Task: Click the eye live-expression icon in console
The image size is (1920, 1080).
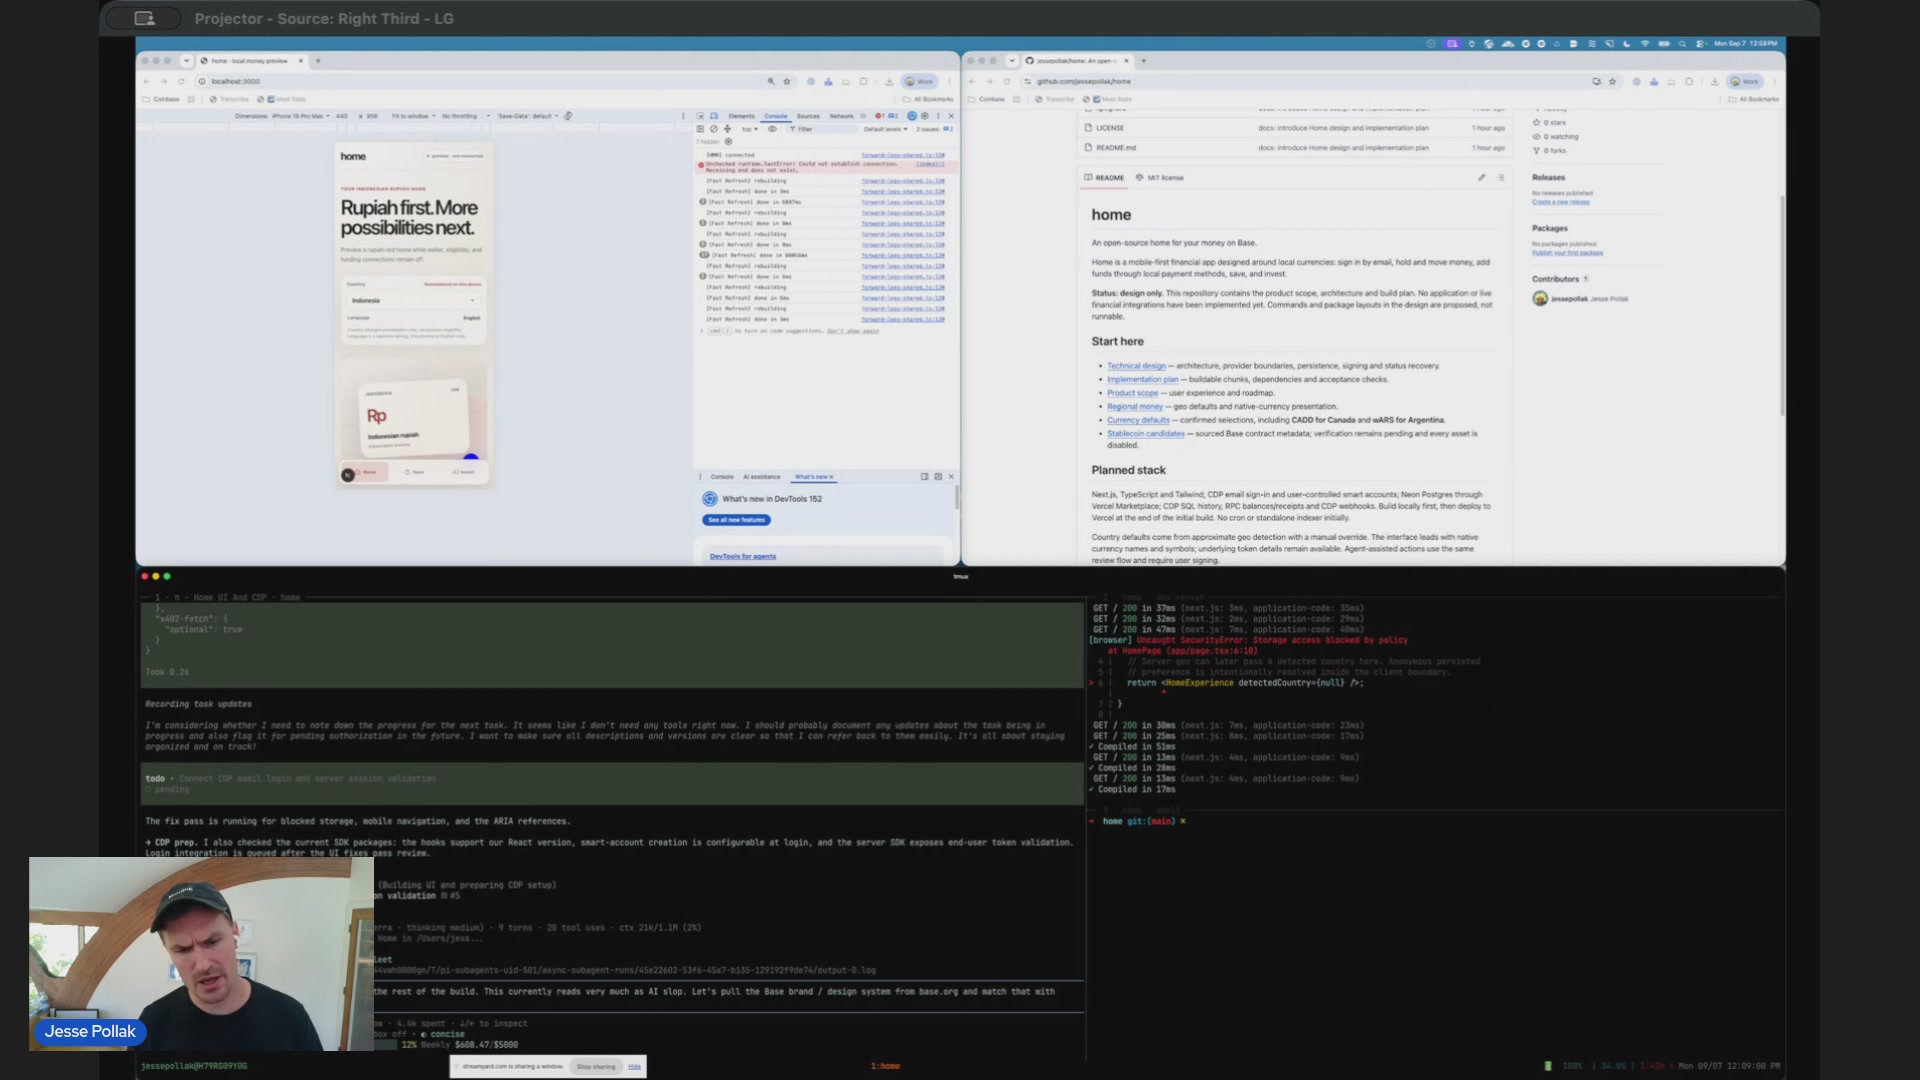Action: [772, 129]
